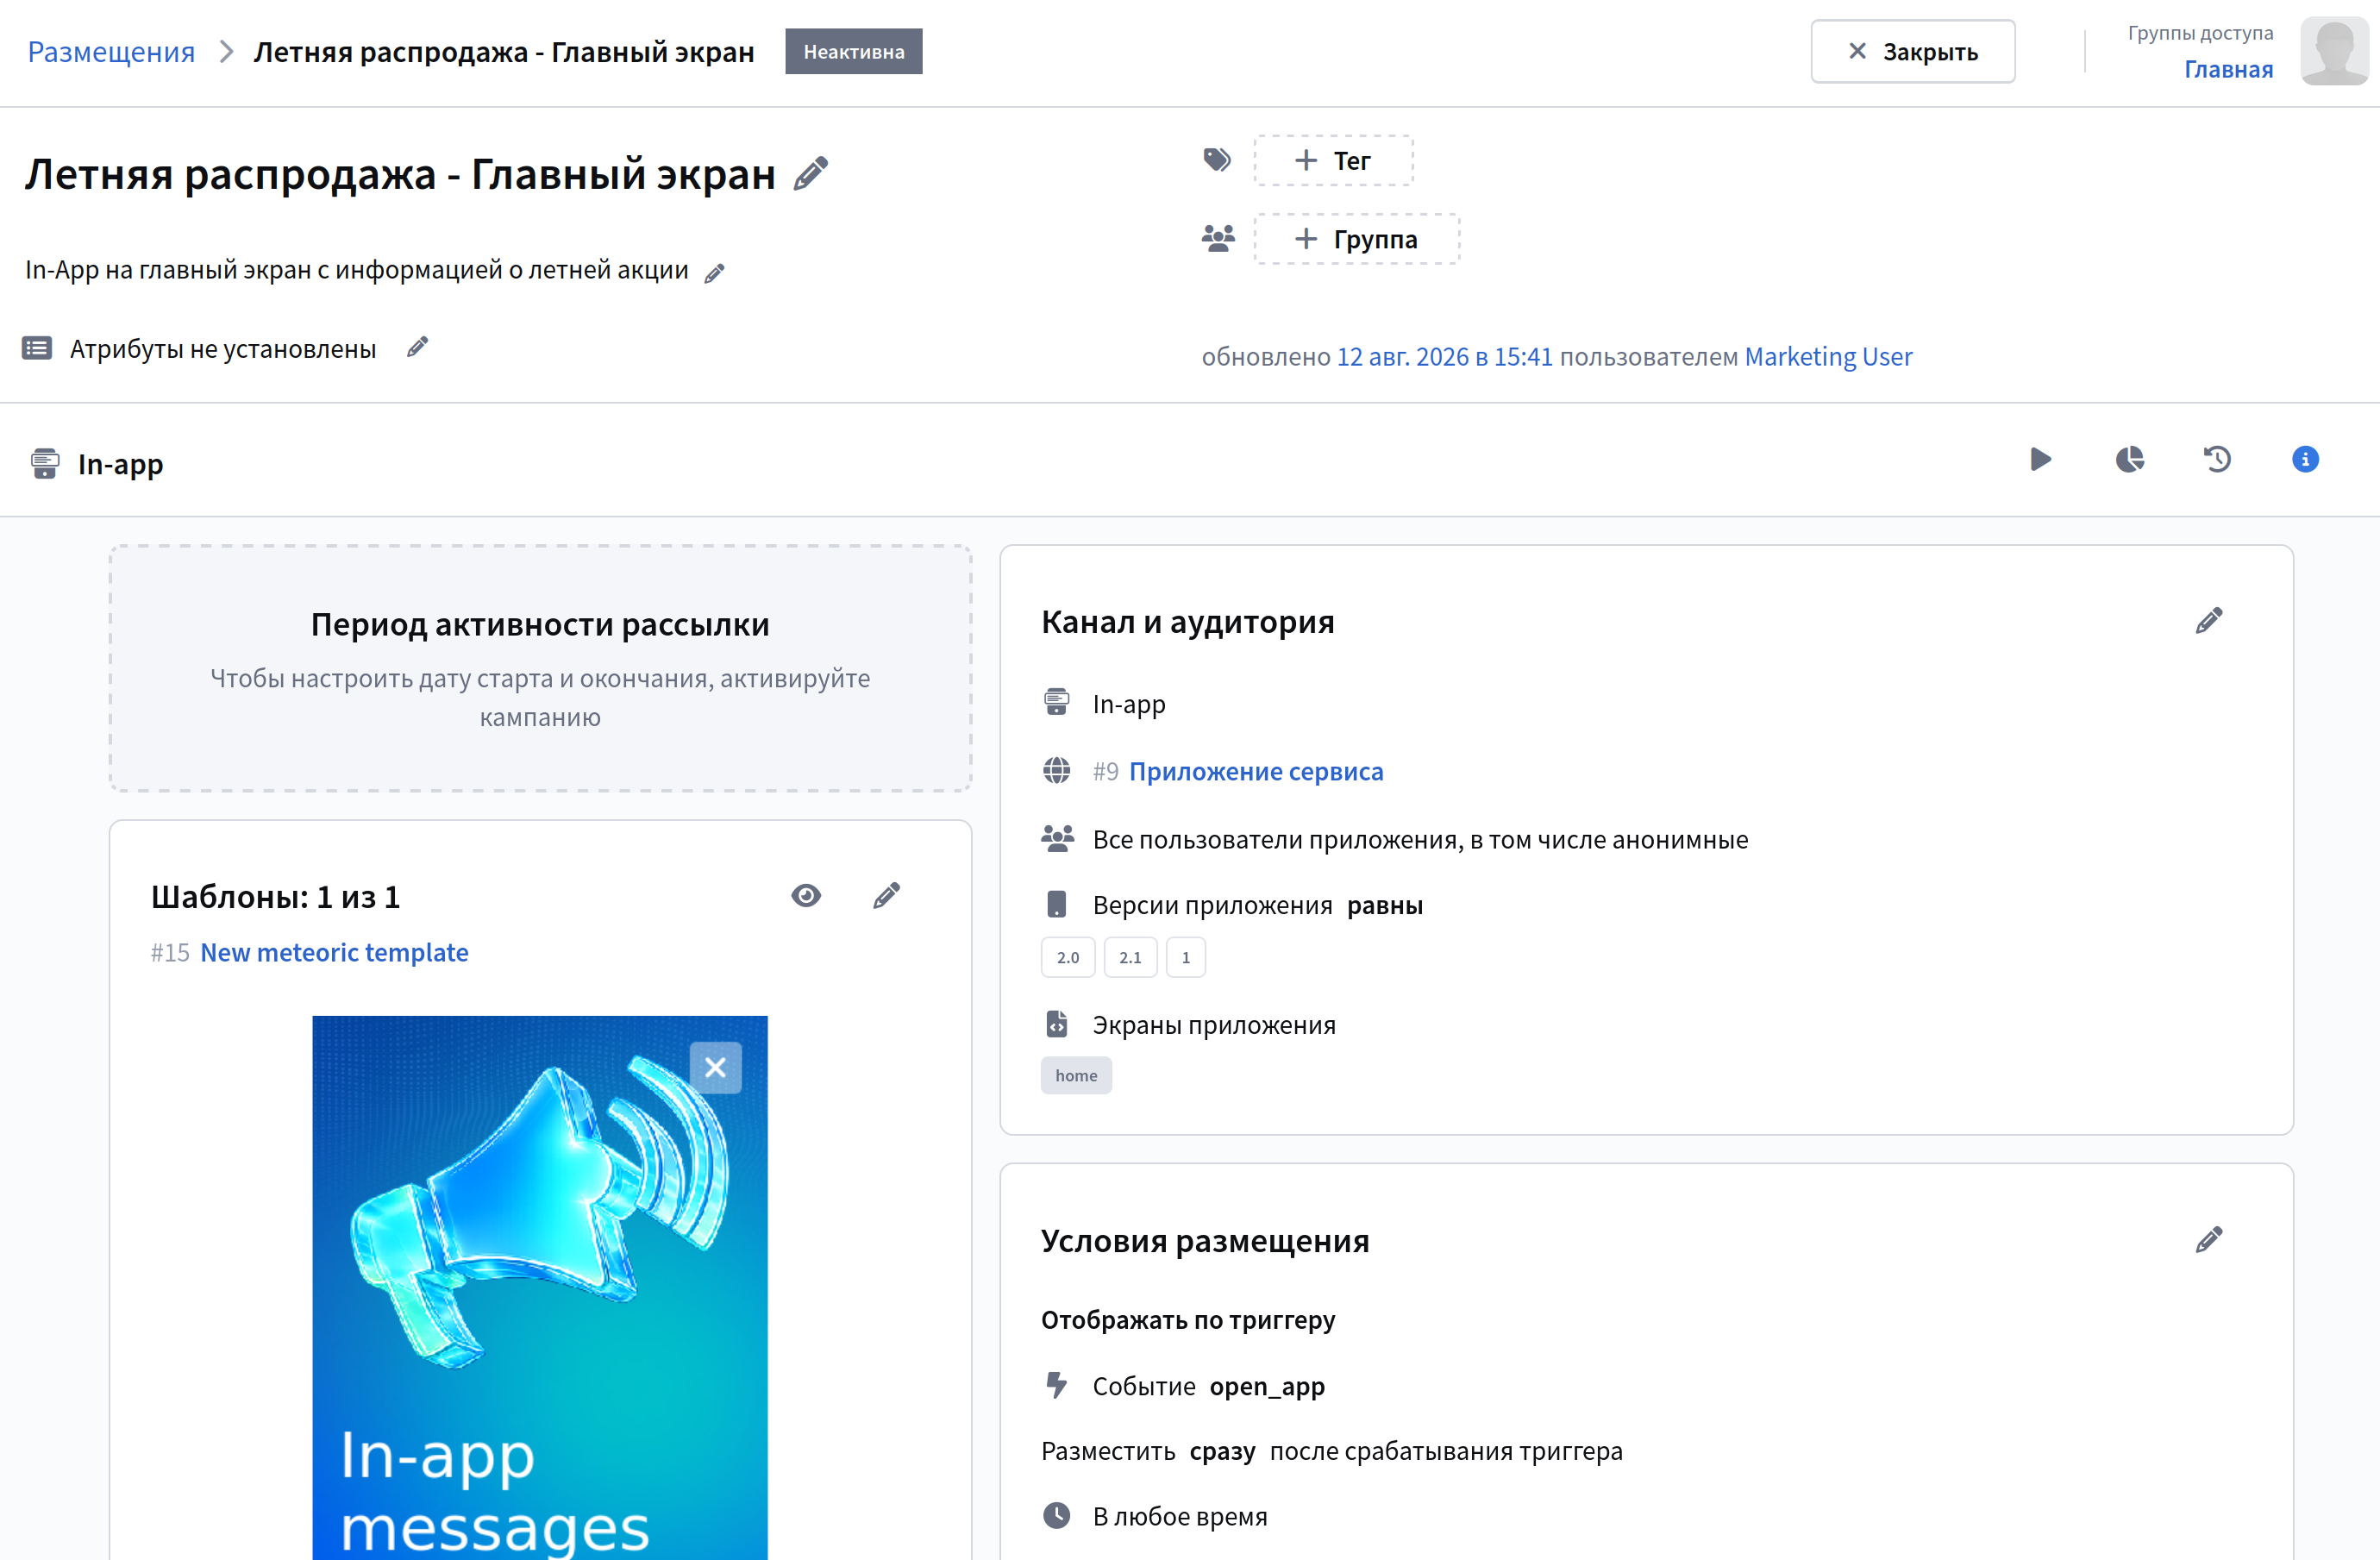2380x1560 pixels.
Task: Click the people icon near Группа
Action: (x=1218, y=238)
